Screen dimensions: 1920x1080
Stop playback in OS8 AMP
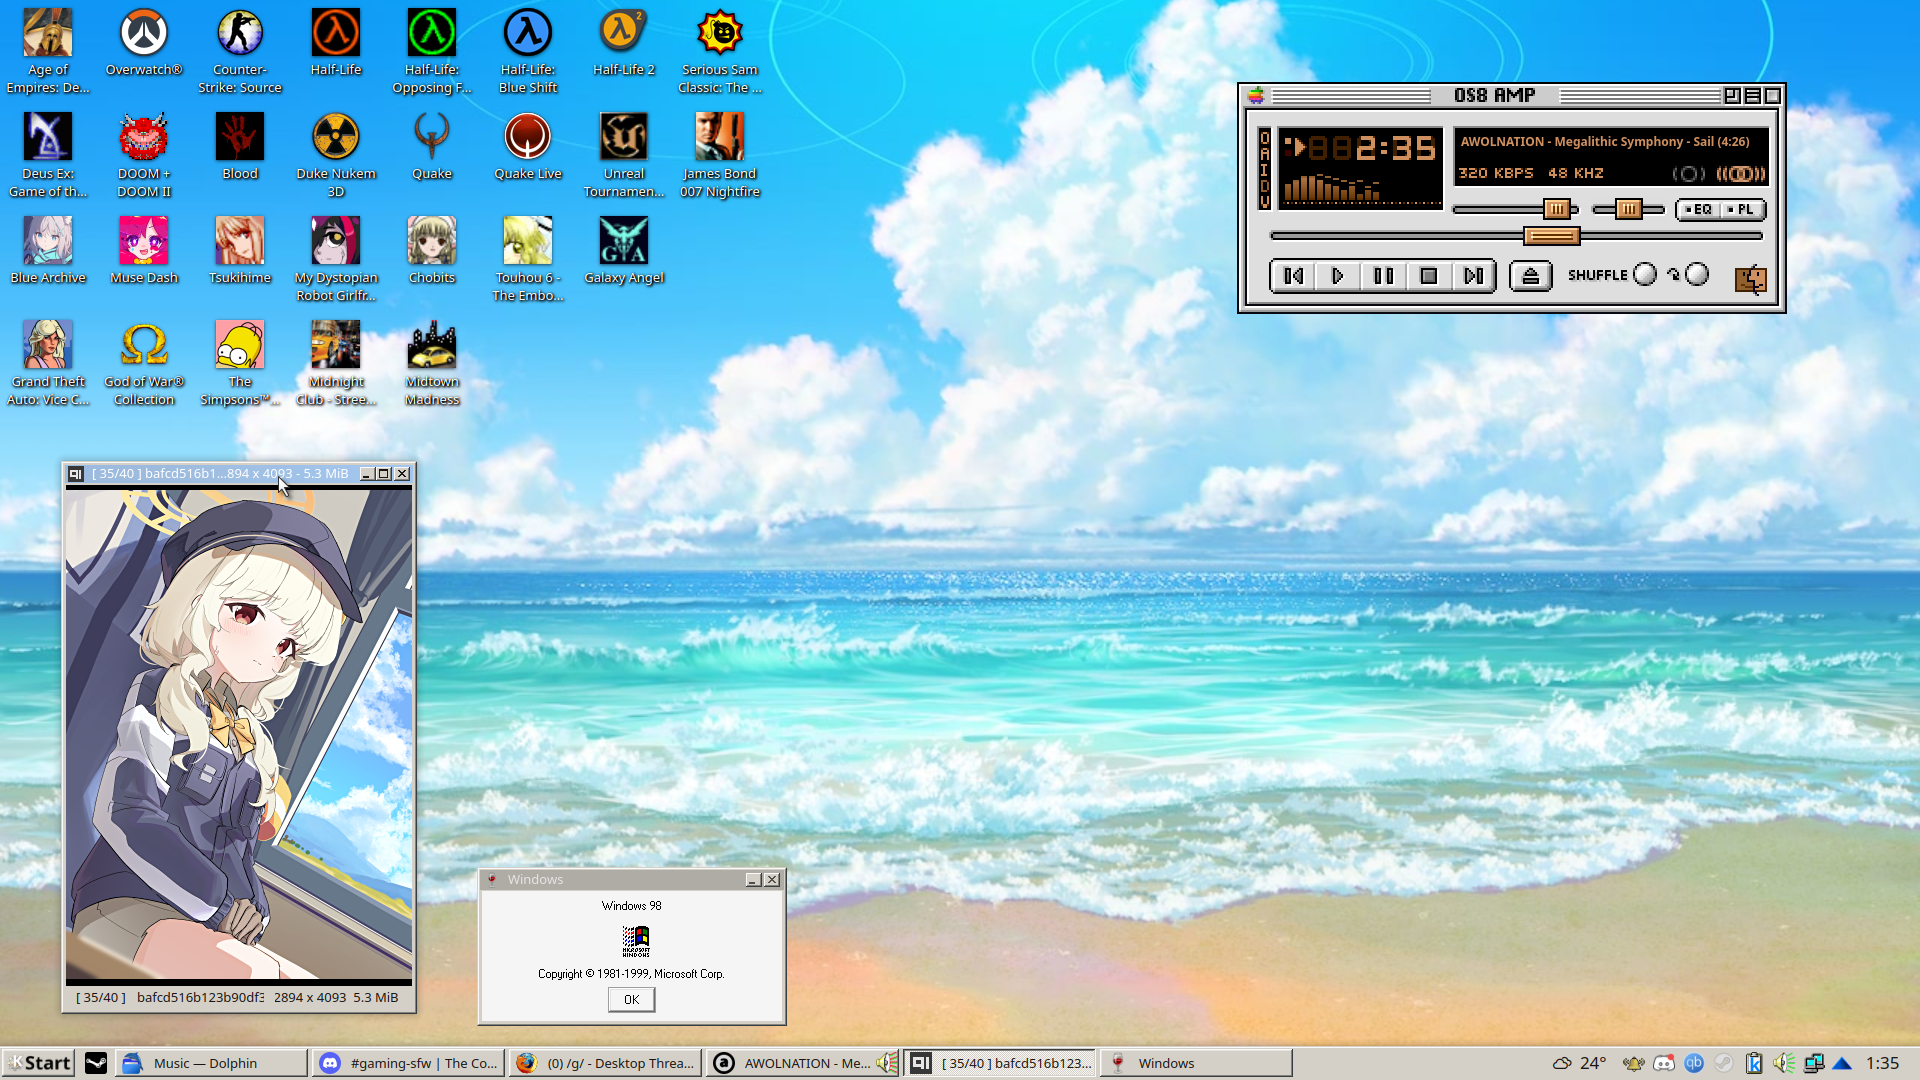click(1428, 276)
